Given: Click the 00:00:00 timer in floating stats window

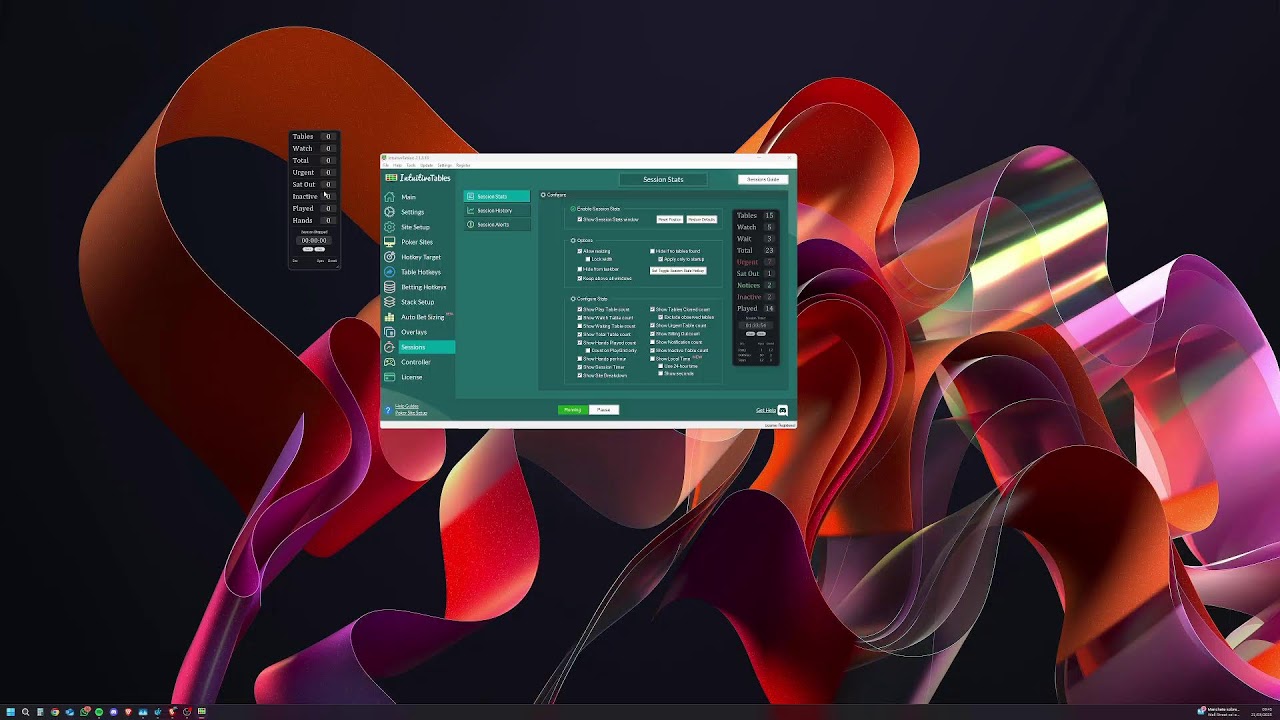Looking at the screenshot, I should click(314, 240).
